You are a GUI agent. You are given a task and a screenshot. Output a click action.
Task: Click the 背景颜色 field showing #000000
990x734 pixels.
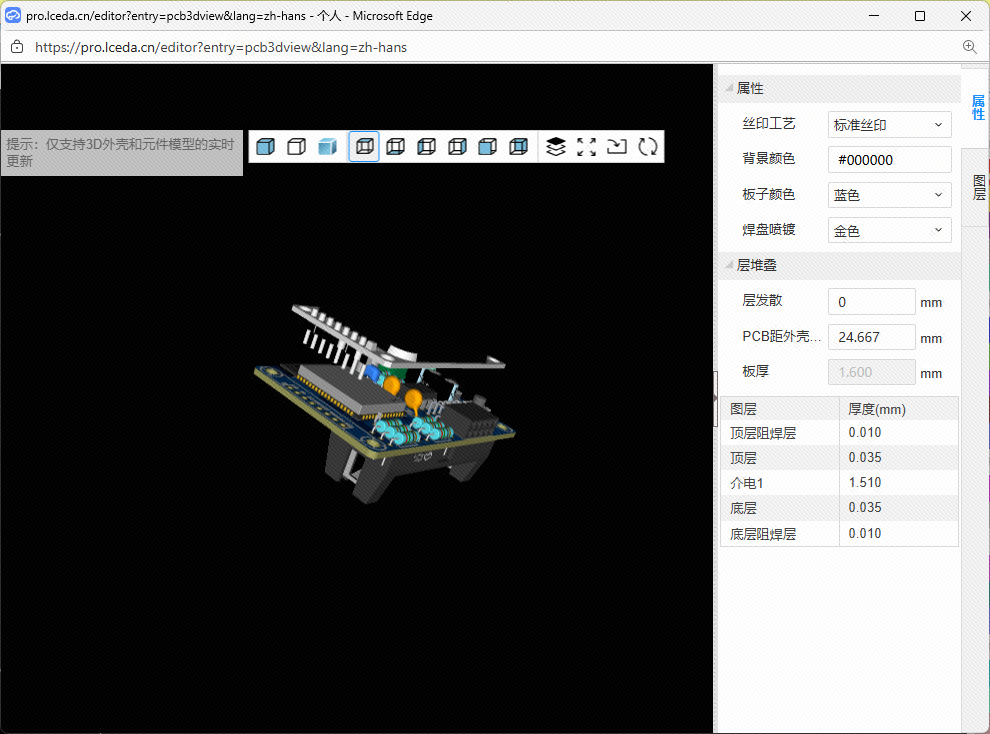coord(889,160)
